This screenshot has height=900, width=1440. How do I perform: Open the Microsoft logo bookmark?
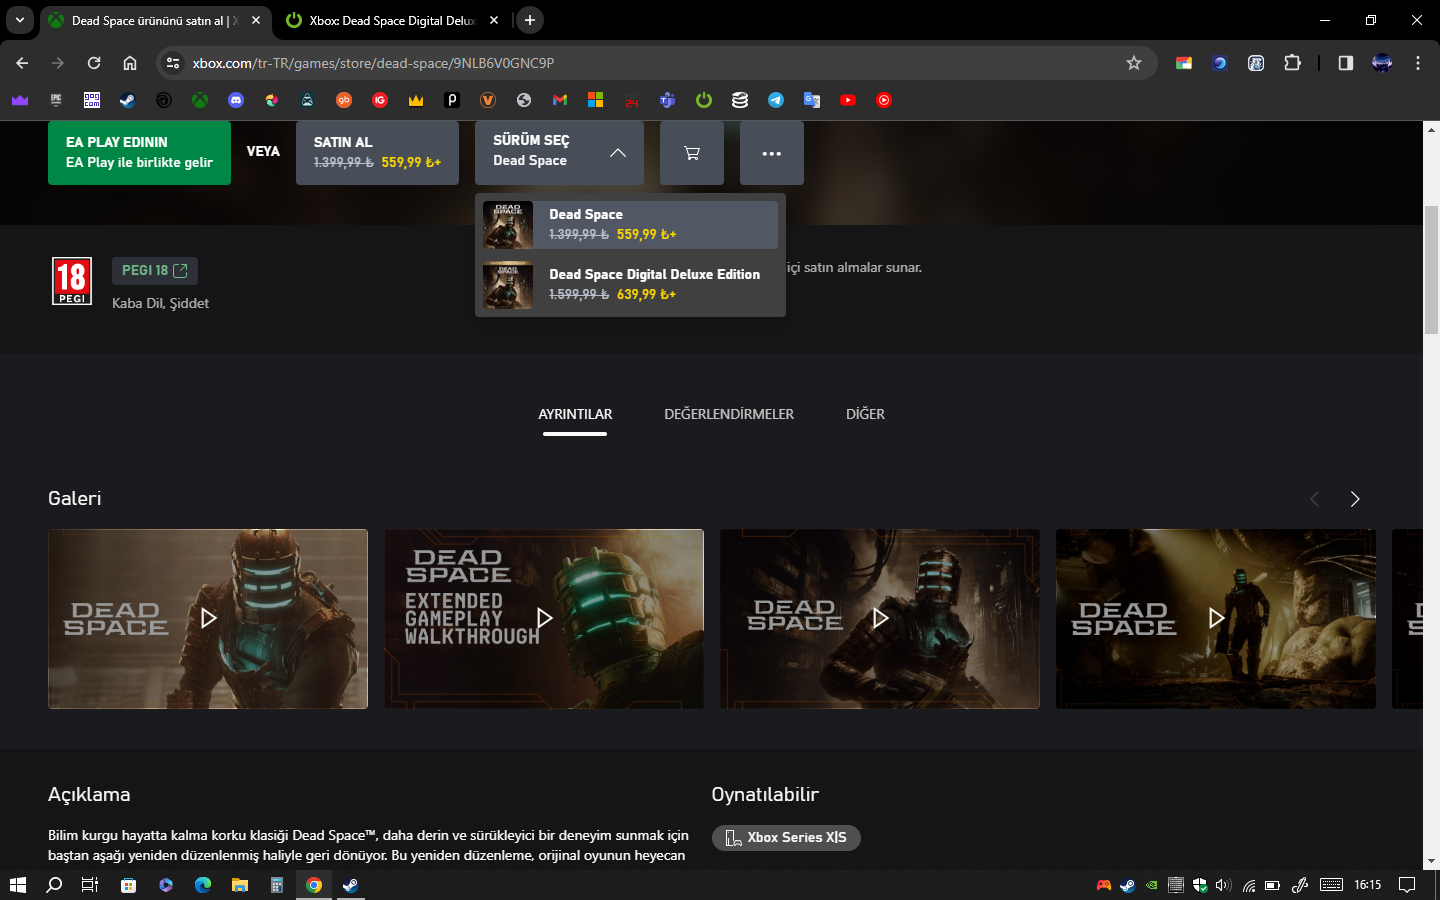(596, 100)
